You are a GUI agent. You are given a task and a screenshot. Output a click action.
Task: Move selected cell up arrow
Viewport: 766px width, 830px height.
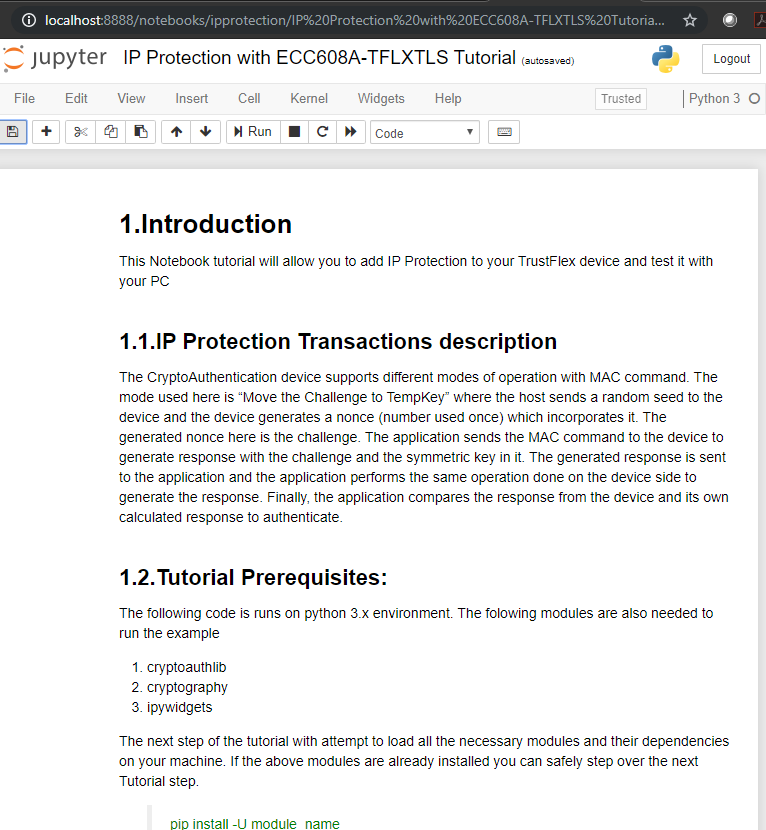[x=176, y=132]
